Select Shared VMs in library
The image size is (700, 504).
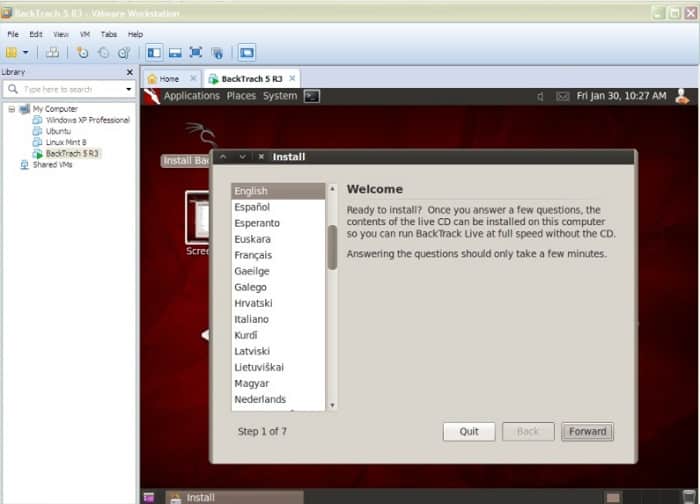52,165
